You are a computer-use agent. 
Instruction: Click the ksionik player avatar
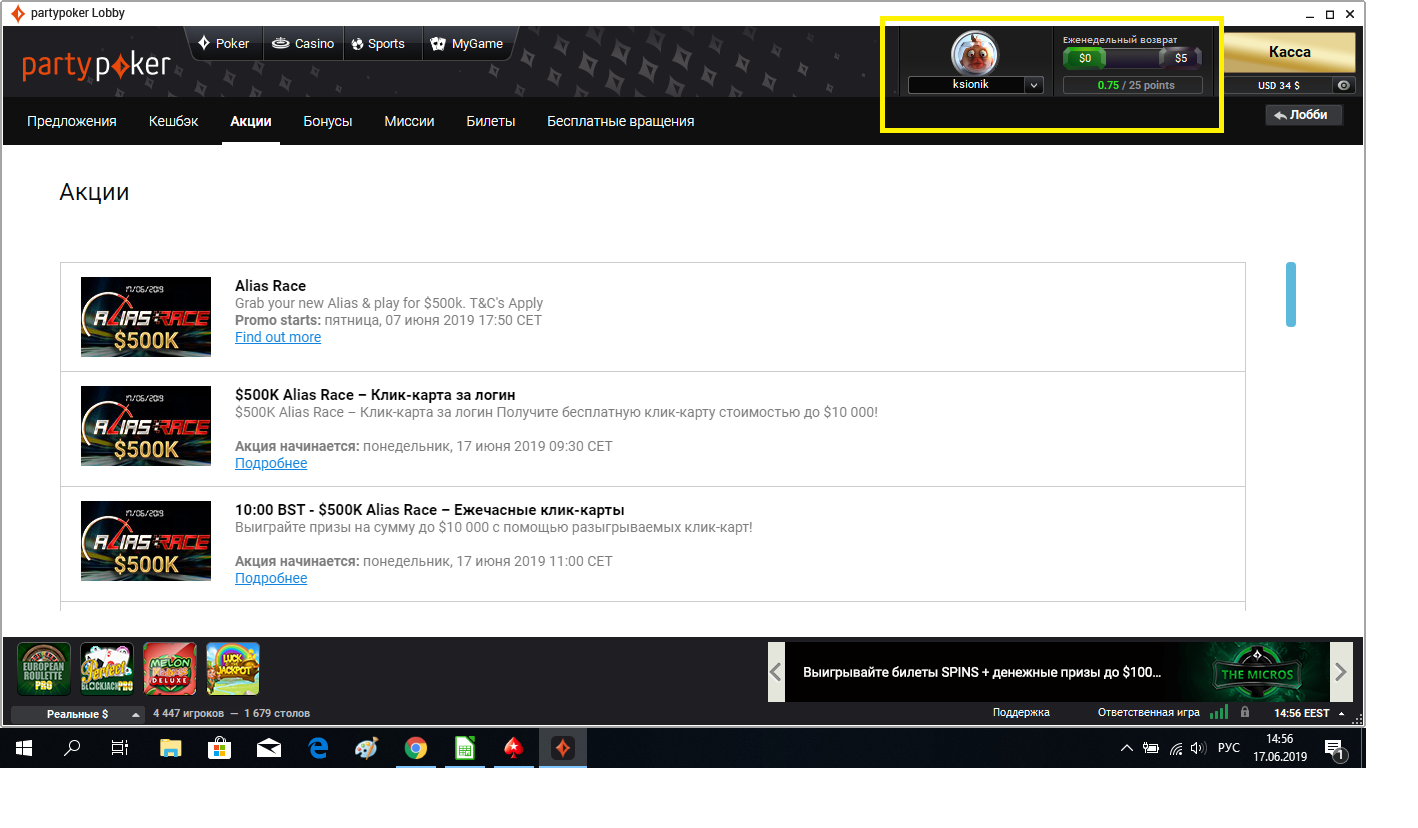(976, 53)
